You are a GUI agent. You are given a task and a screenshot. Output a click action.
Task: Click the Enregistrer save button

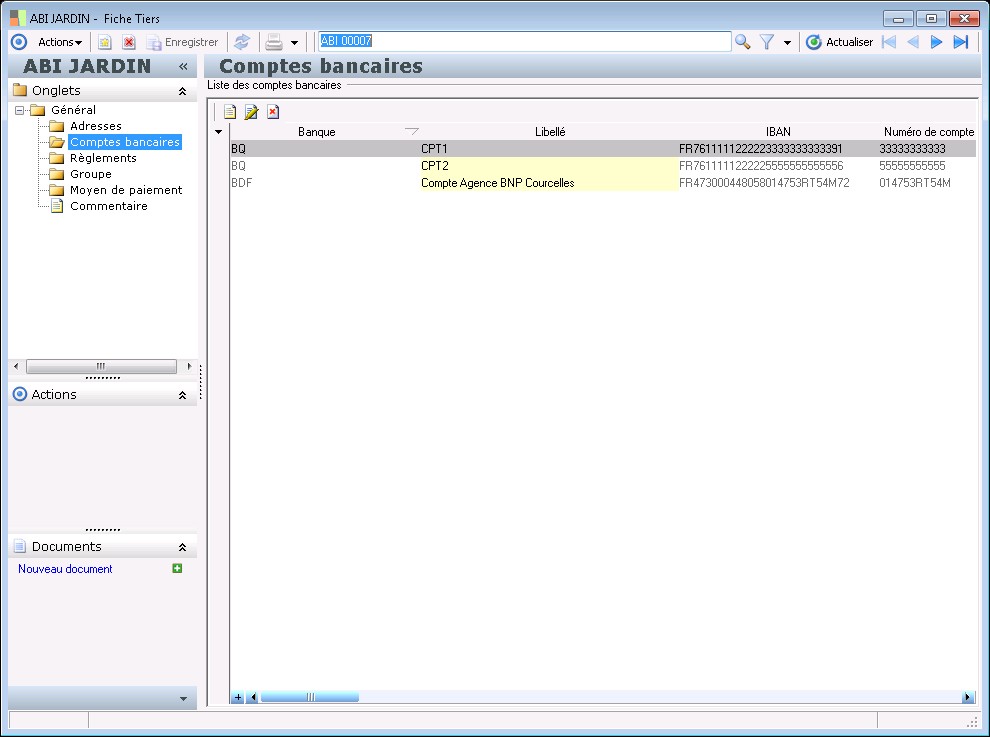(182, 42)
